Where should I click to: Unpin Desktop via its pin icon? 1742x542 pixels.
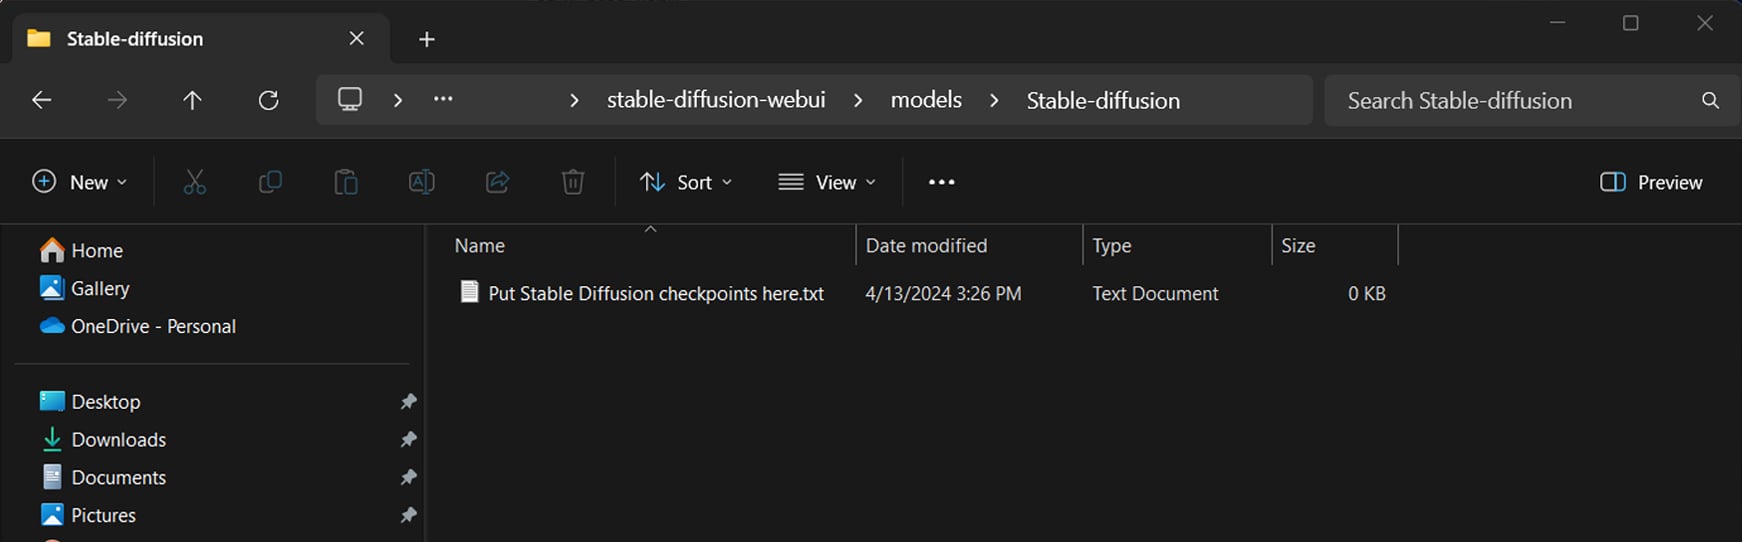point(408,402)
